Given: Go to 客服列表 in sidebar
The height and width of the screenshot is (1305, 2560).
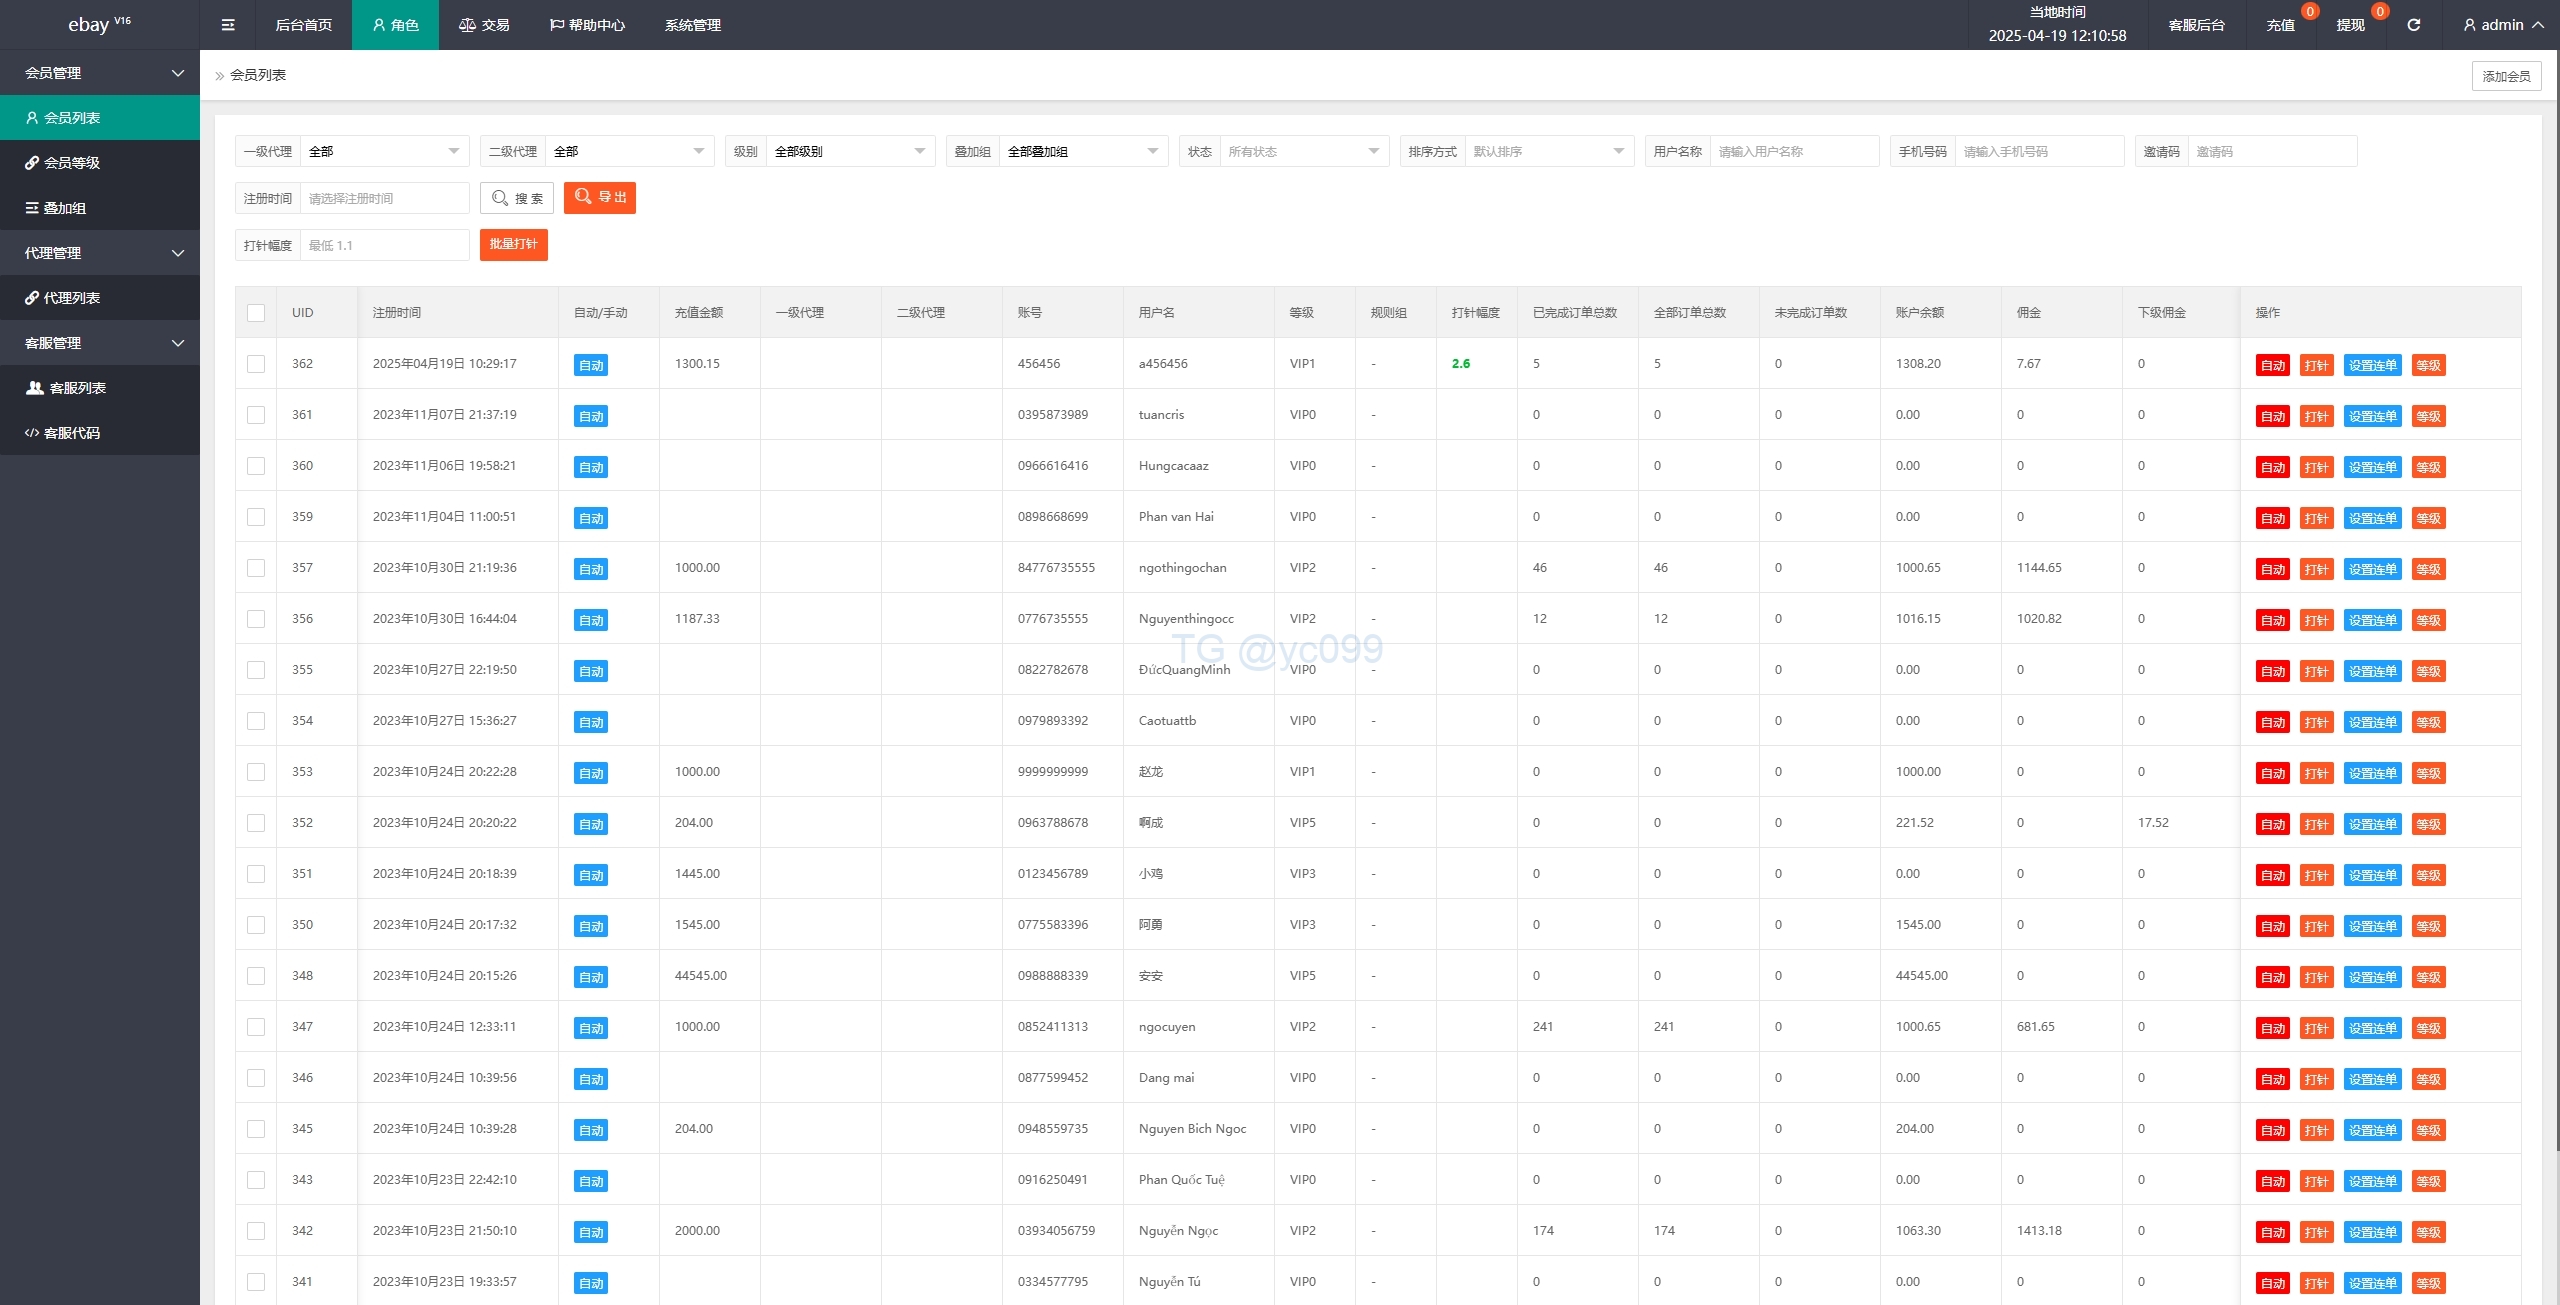Looking at the screenshot, I should tap(77, 388).
